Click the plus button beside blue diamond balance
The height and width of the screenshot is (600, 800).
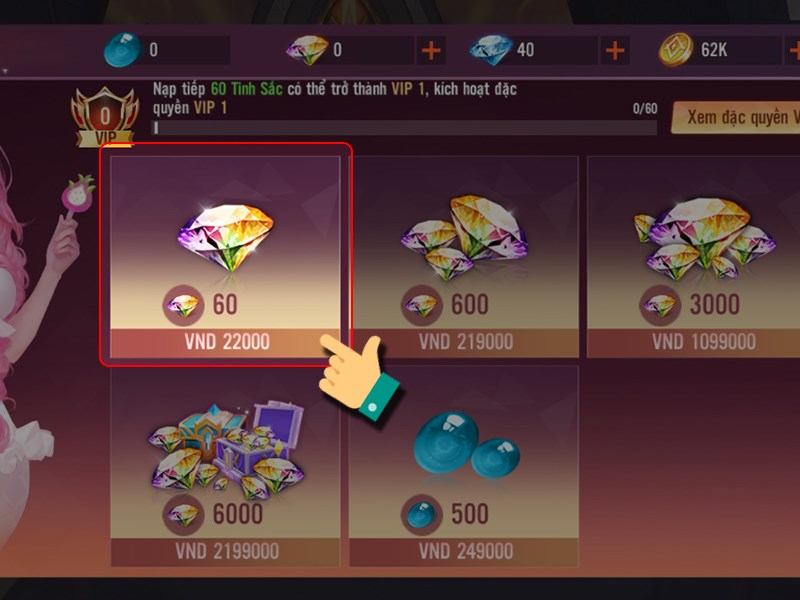tap(615, 50)
